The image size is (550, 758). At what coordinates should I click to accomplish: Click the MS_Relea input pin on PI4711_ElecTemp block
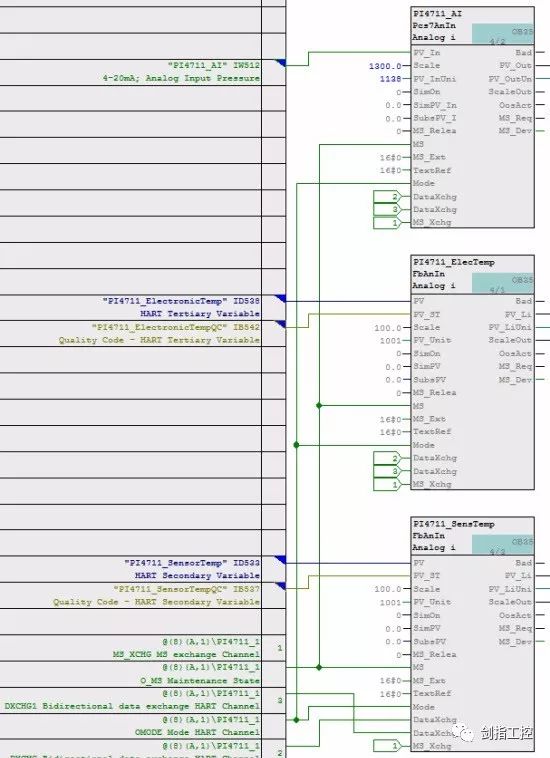coord(434,393)
